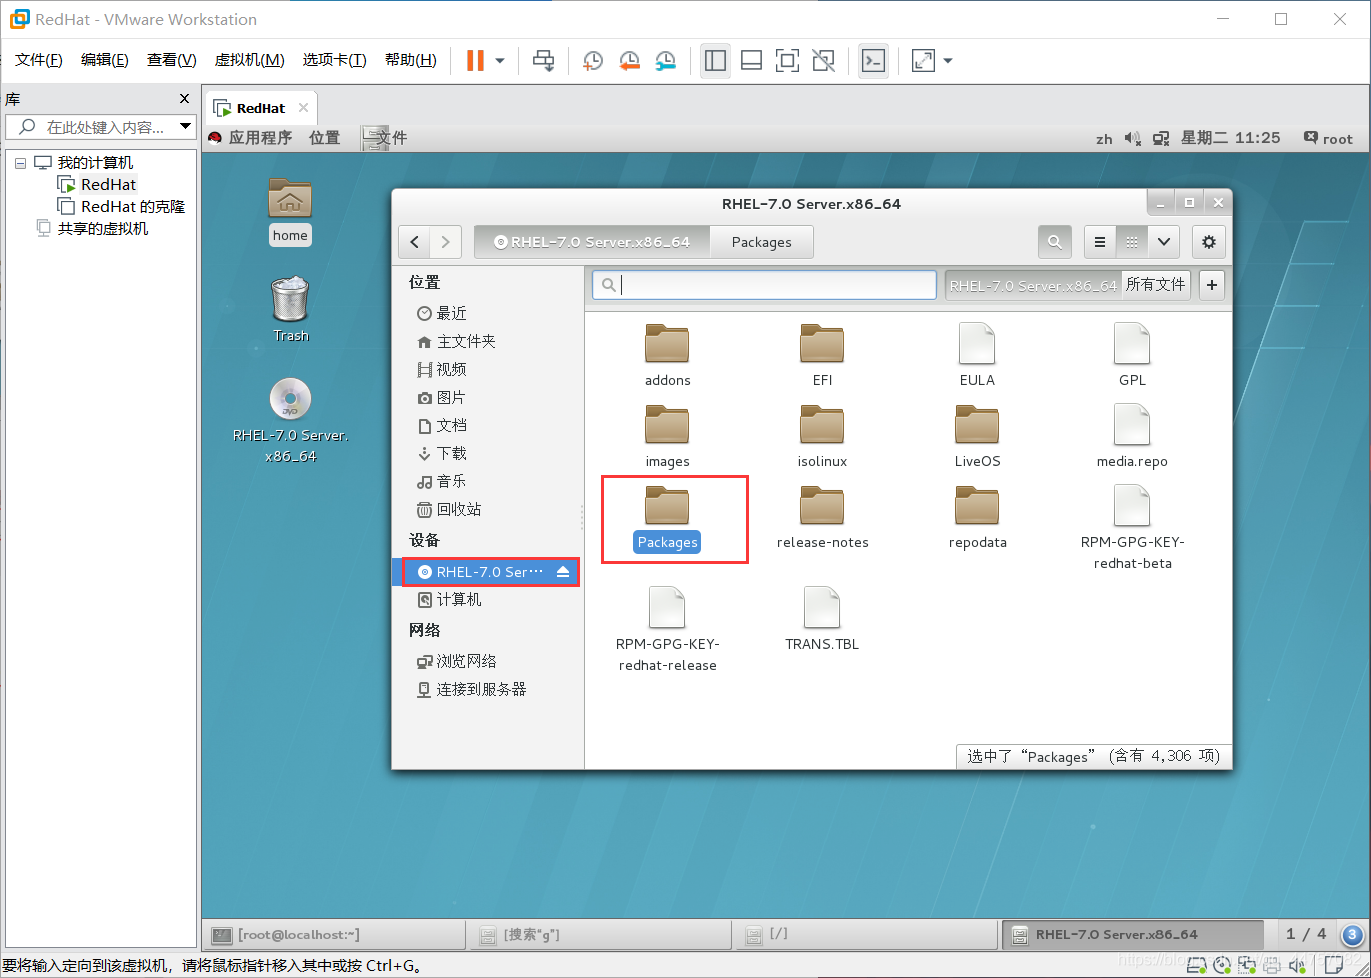Switch file manager to grid view
The height and width of the screenshot is (978, 1371).
[x=1131, y=241]
